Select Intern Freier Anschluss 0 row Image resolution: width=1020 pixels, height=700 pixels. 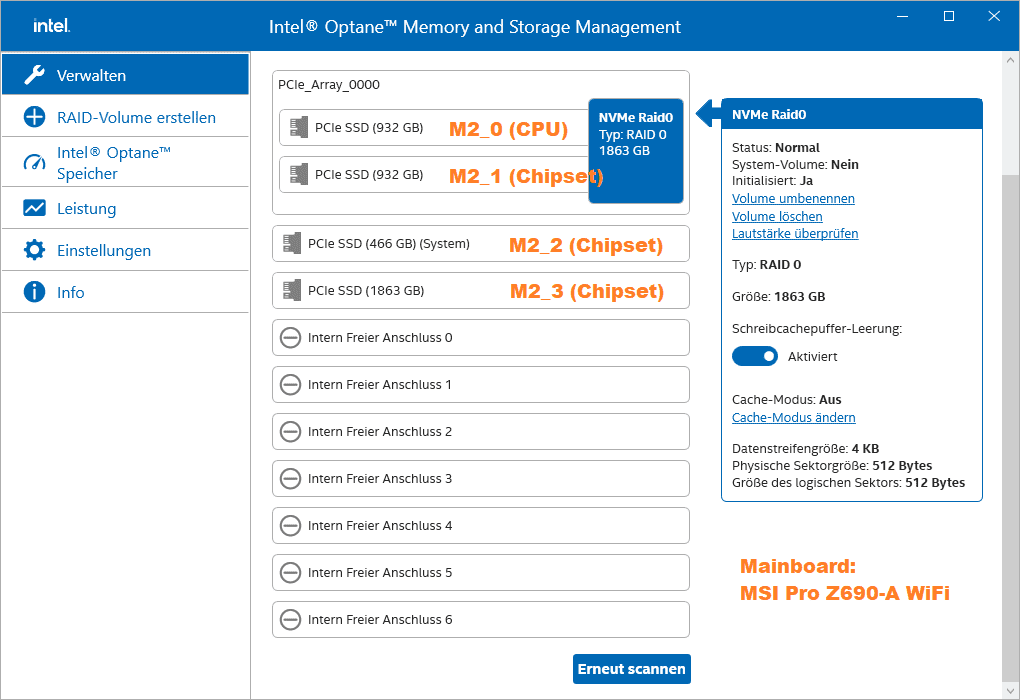481,338
